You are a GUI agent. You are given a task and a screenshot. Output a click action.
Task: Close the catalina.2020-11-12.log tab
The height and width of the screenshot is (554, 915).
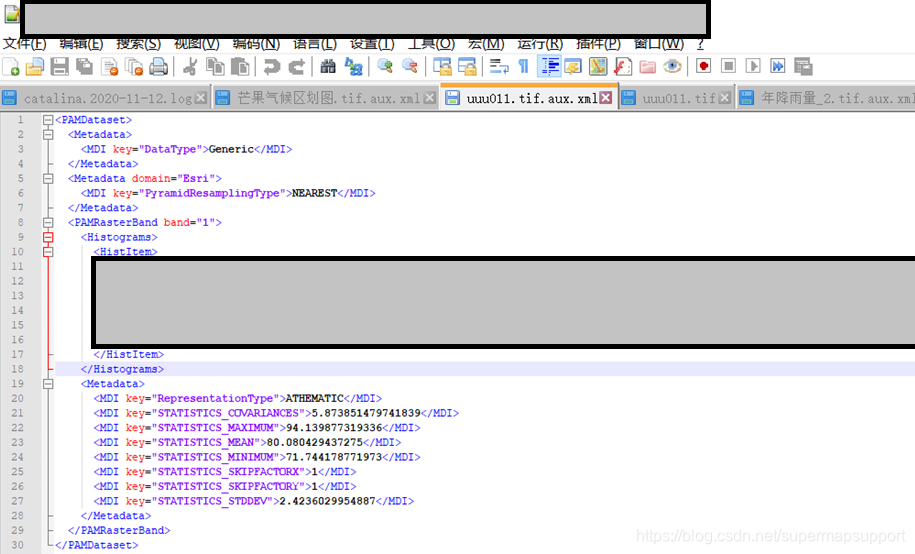201,97
